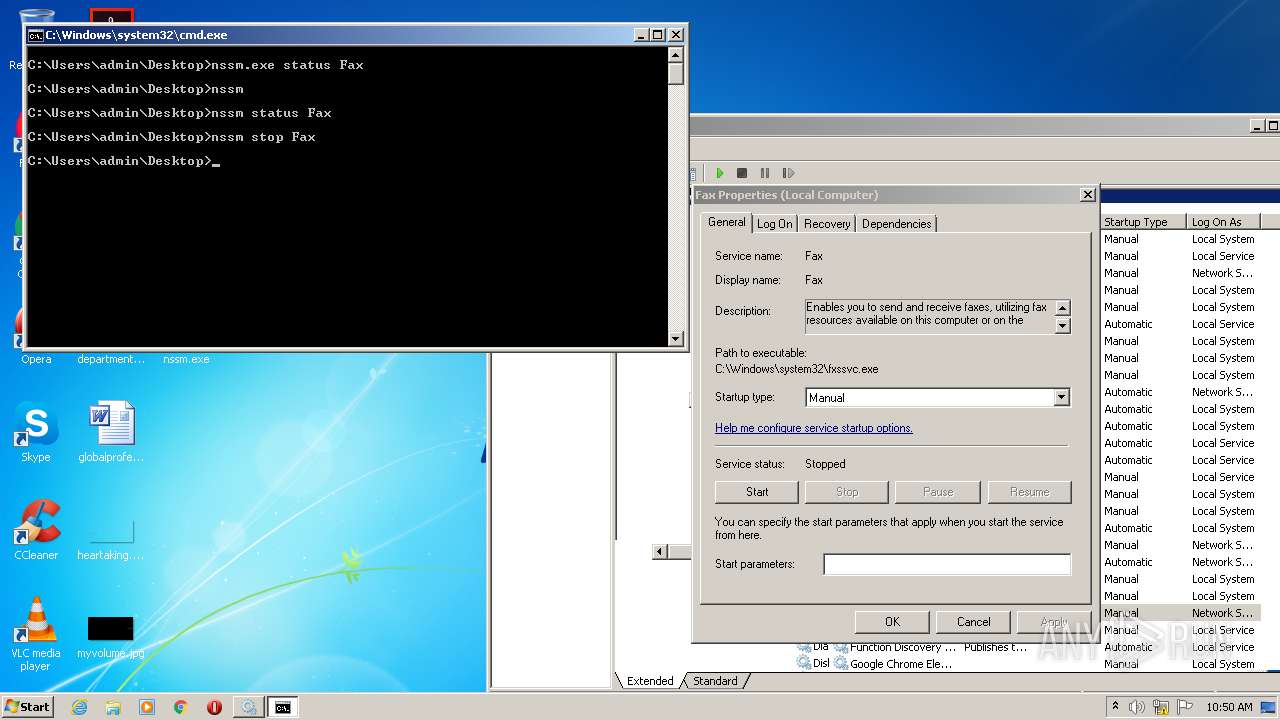
Task: Click the 'nssm stop Fax' command line
Action: [263, 137]
